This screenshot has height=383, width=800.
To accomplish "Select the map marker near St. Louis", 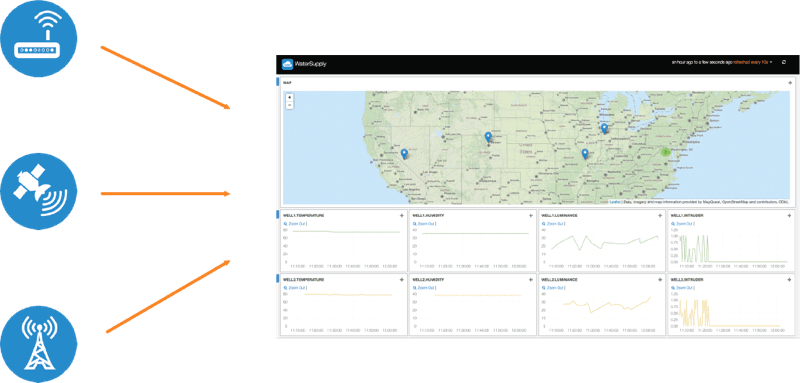I will coord(585,154).
